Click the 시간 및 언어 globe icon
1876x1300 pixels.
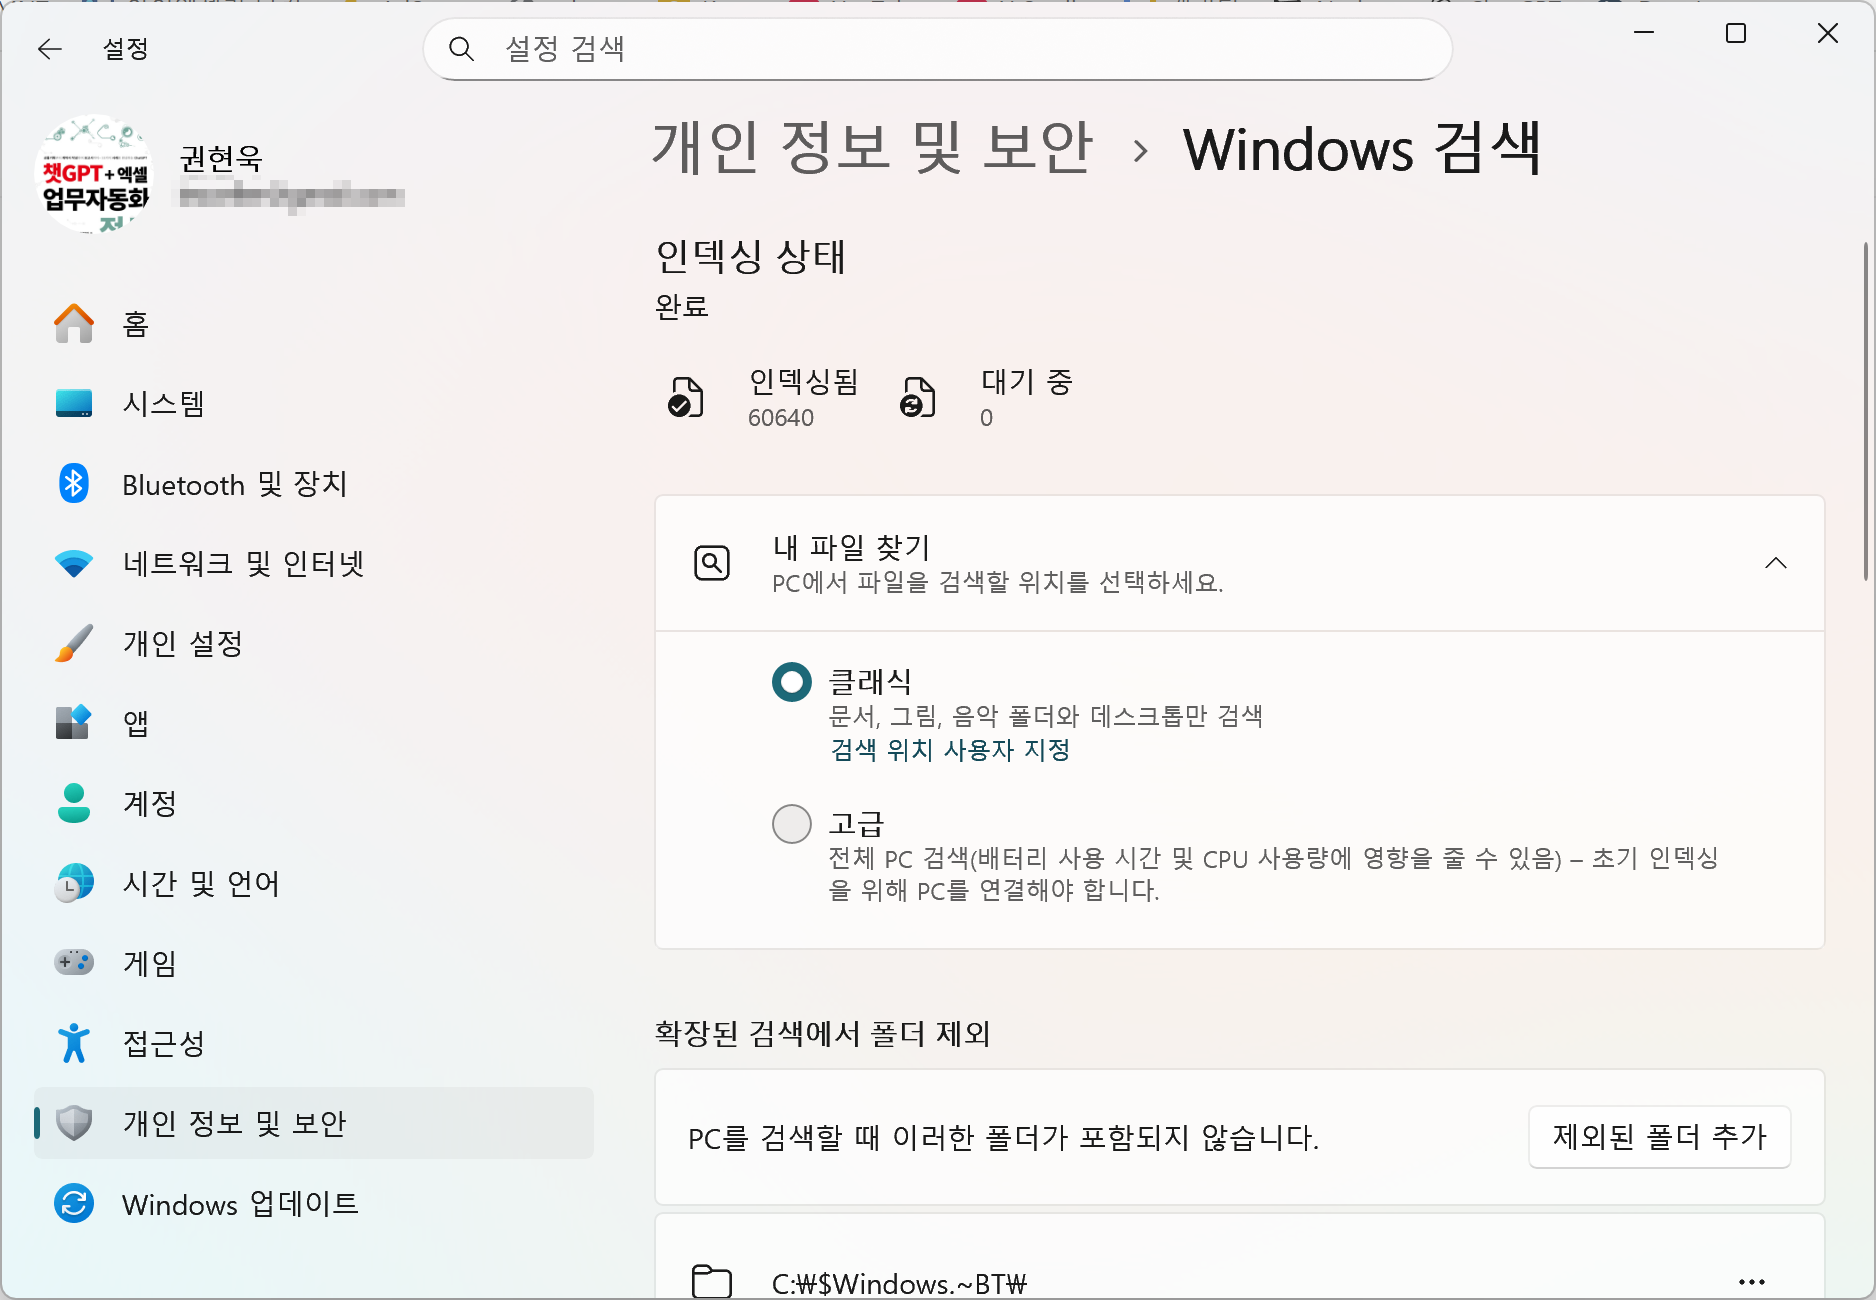pos(74,884)
